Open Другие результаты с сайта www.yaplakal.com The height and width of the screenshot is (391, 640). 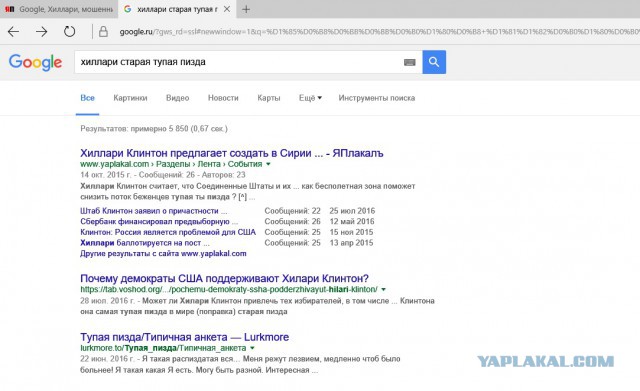(163, 253)
